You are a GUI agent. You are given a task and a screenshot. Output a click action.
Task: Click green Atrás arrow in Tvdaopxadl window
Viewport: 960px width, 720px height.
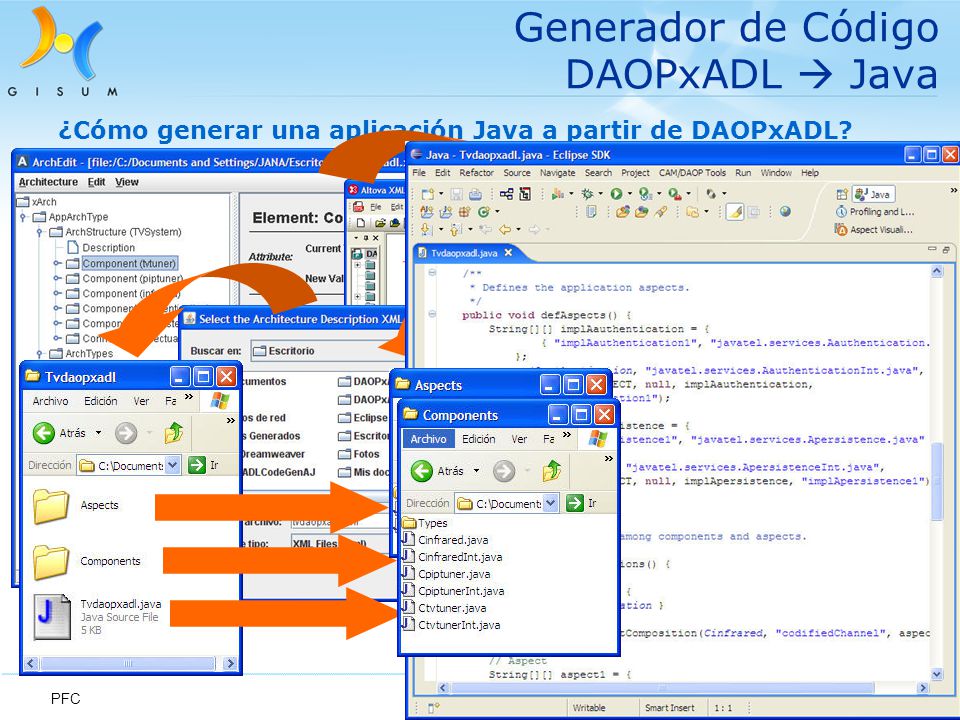(x=43, y=433)
